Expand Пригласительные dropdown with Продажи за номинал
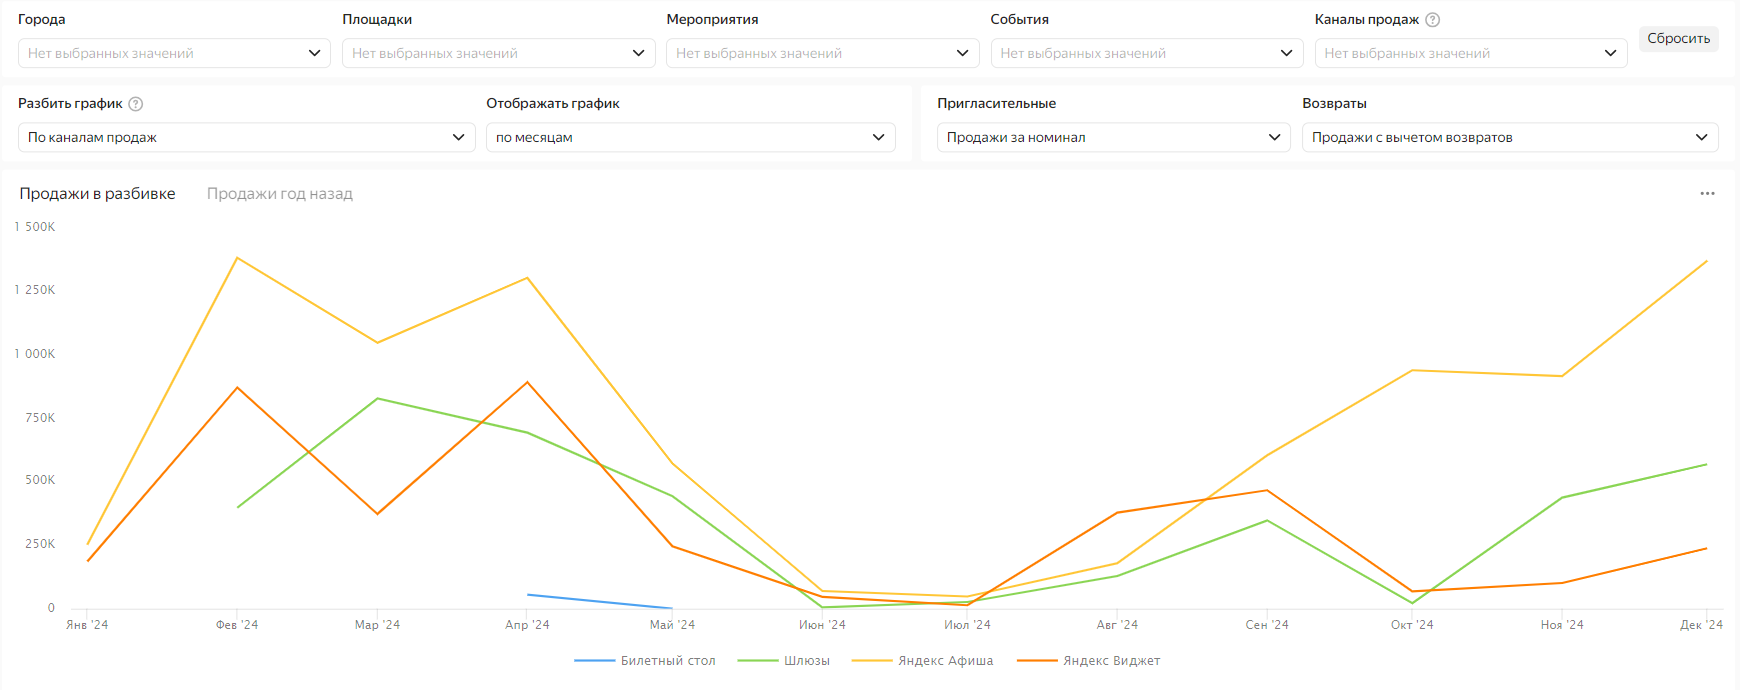The height and width of the screenshot is (690, 1740). 1113,138
